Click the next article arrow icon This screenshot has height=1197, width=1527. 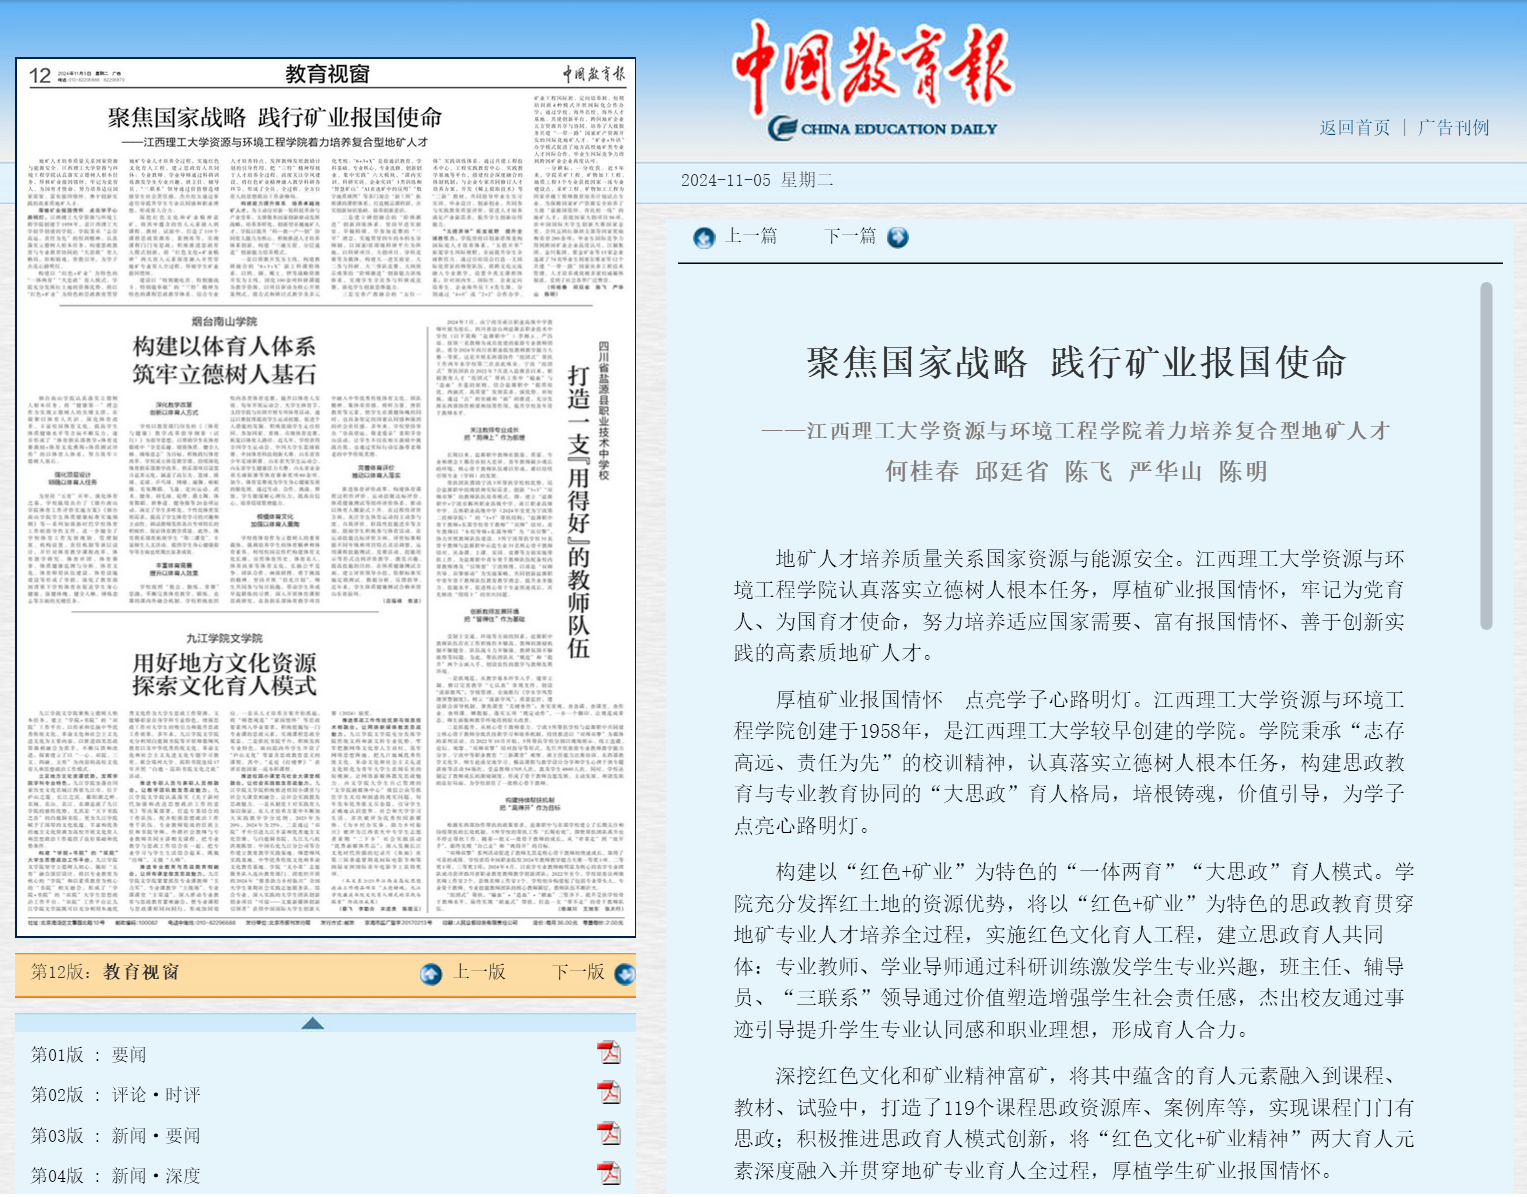pos(897,237)
